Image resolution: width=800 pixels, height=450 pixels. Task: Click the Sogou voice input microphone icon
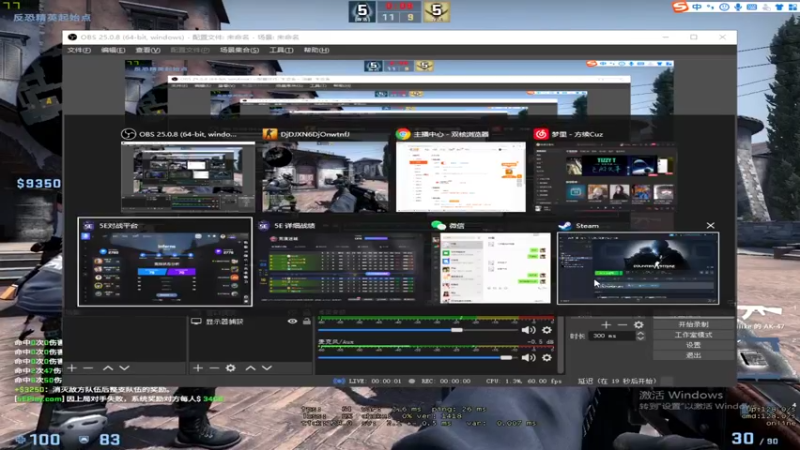pos(738,7)
